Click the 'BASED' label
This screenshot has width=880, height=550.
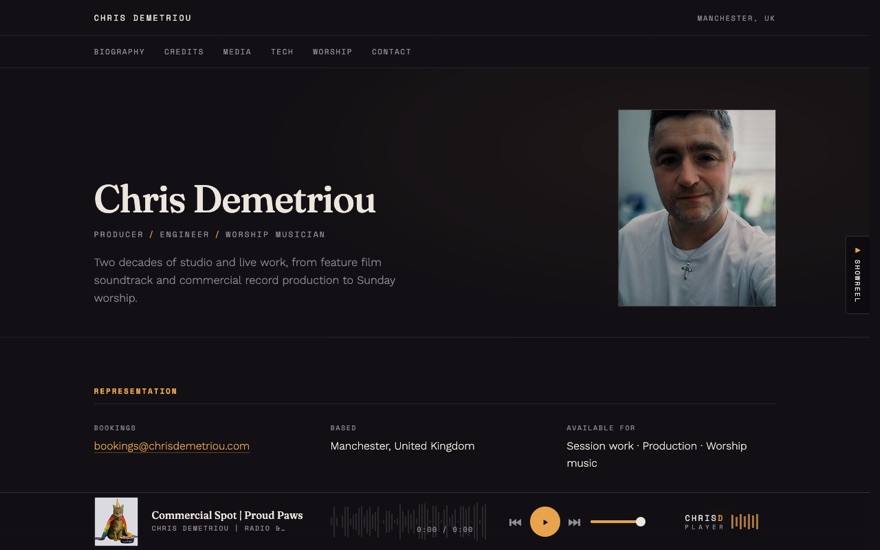343,428
